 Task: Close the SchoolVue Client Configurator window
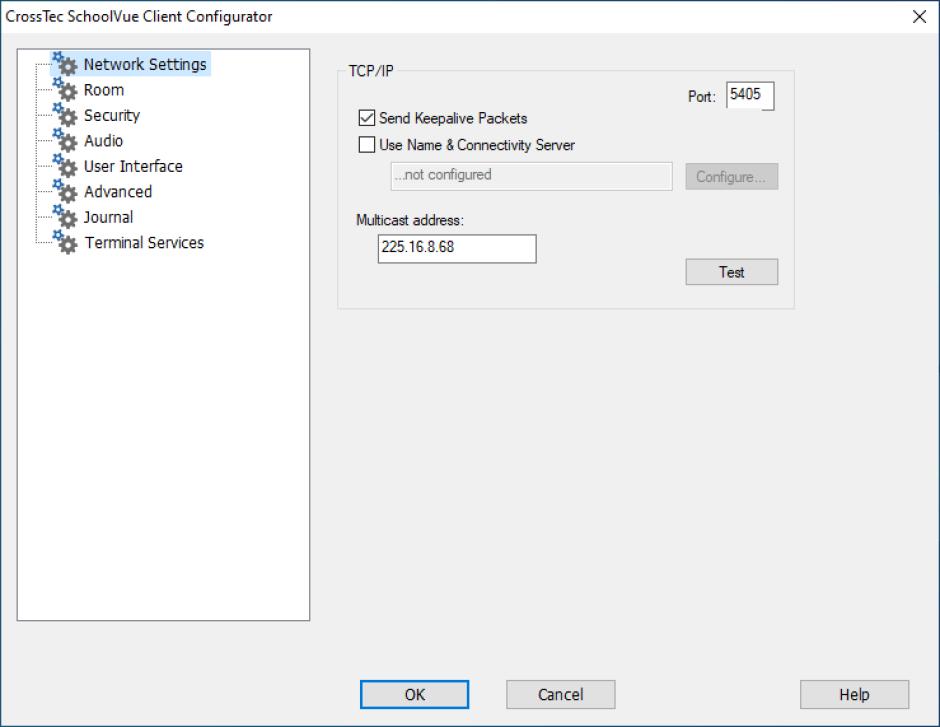coord(919,16)
